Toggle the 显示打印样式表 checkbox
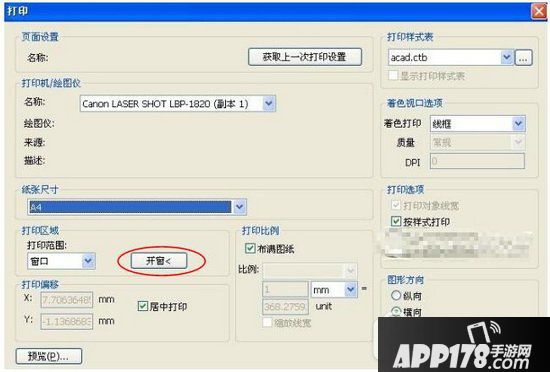The width and height of the screenshot is (550, 372). [x=394, y=76]
